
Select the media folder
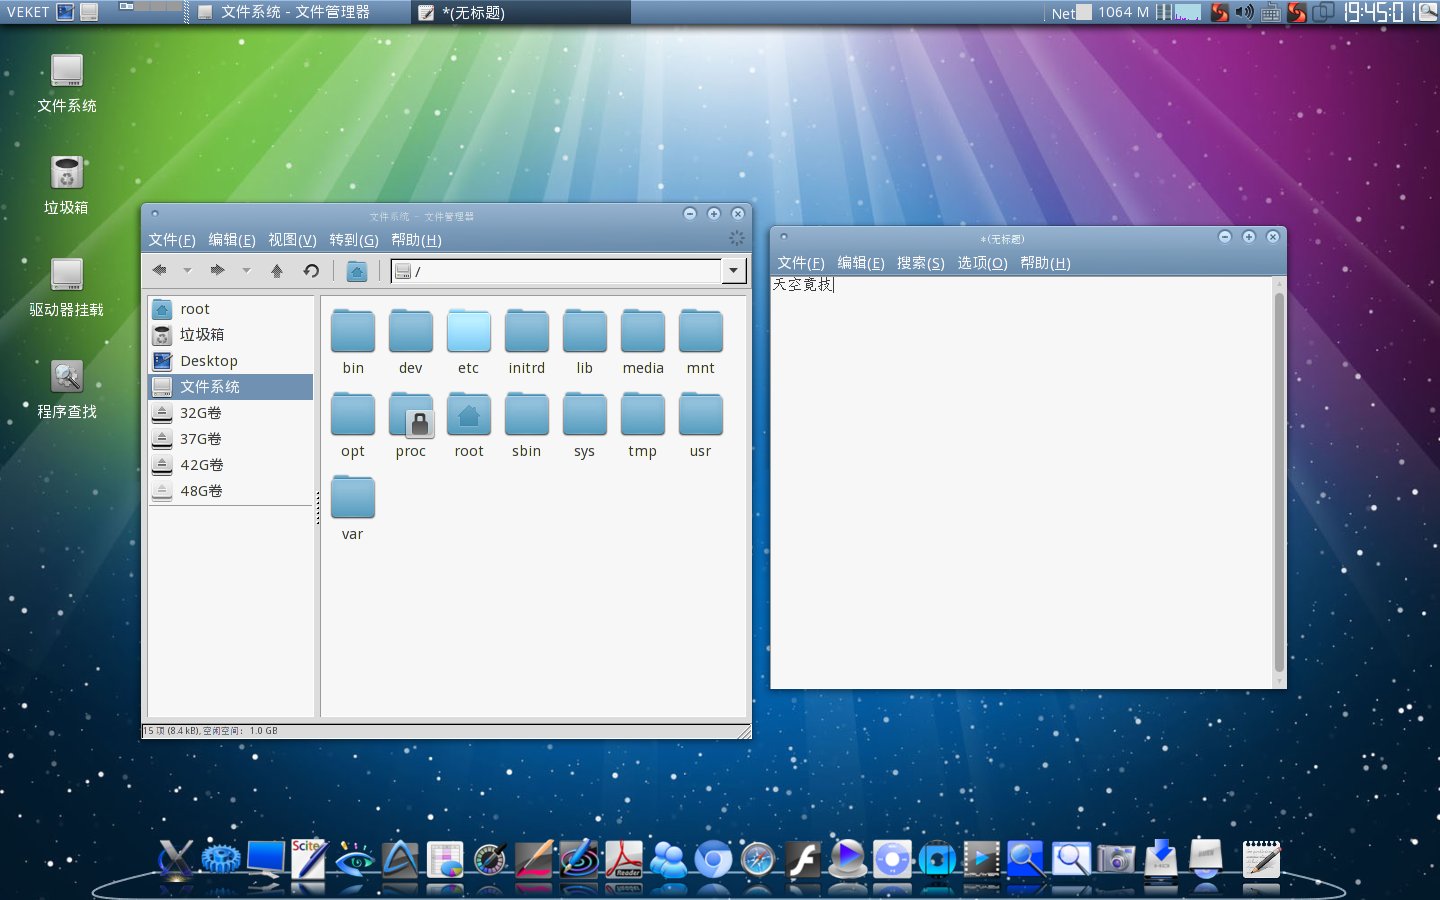643,342
